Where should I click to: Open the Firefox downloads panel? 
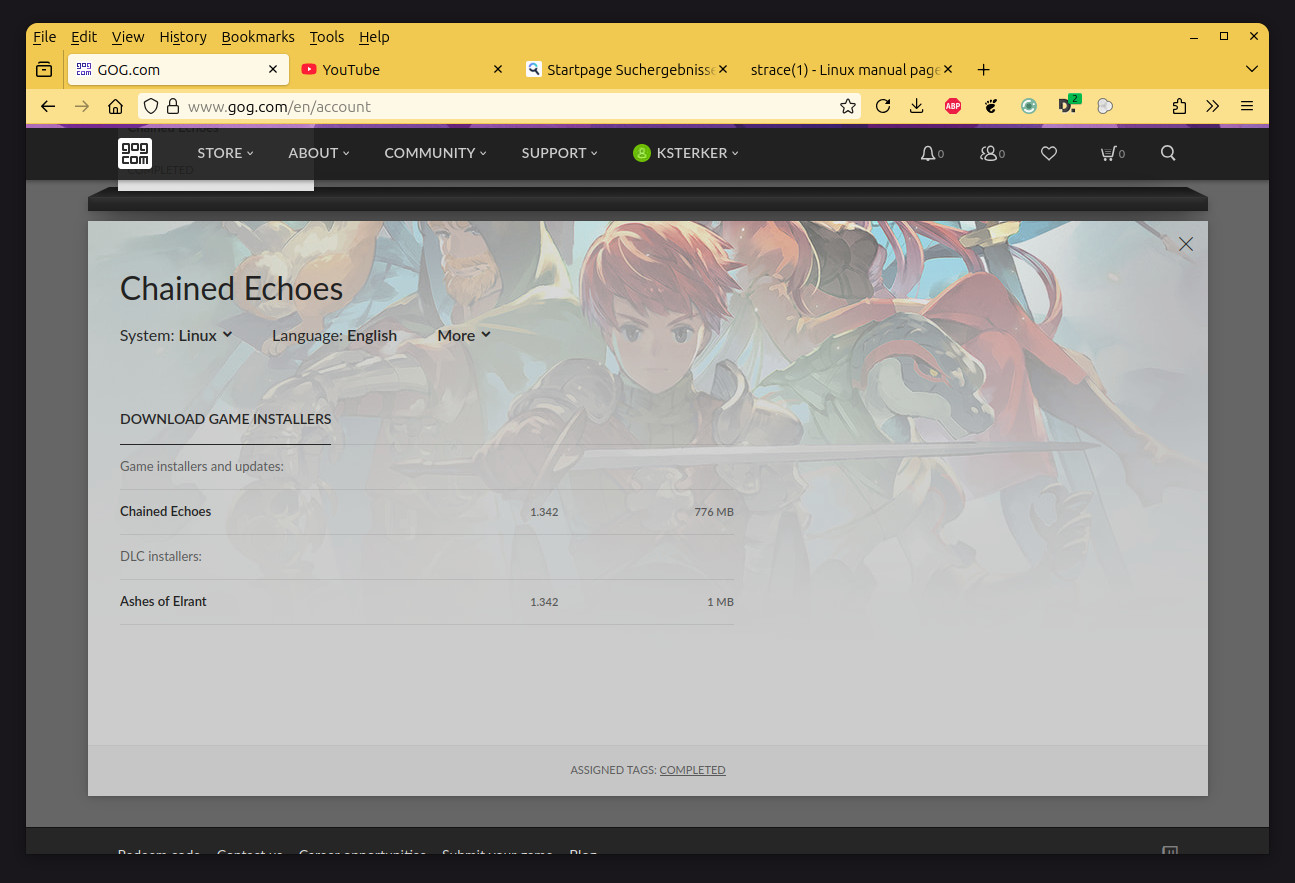pos(916,106)
